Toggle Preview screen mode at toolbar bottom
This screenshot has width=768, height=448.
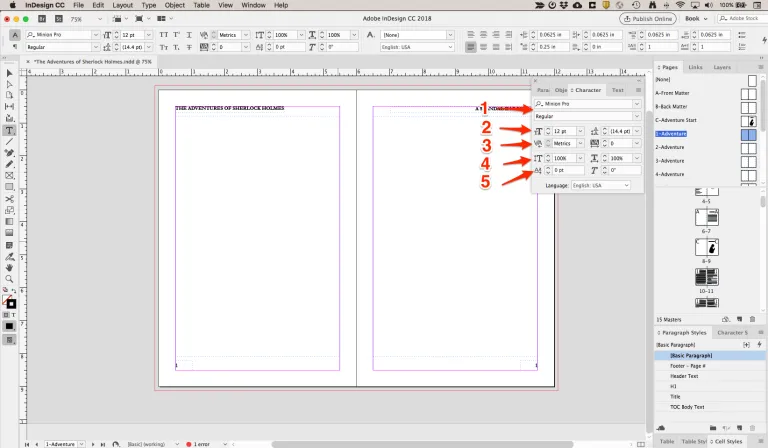[x=9, y=340]
